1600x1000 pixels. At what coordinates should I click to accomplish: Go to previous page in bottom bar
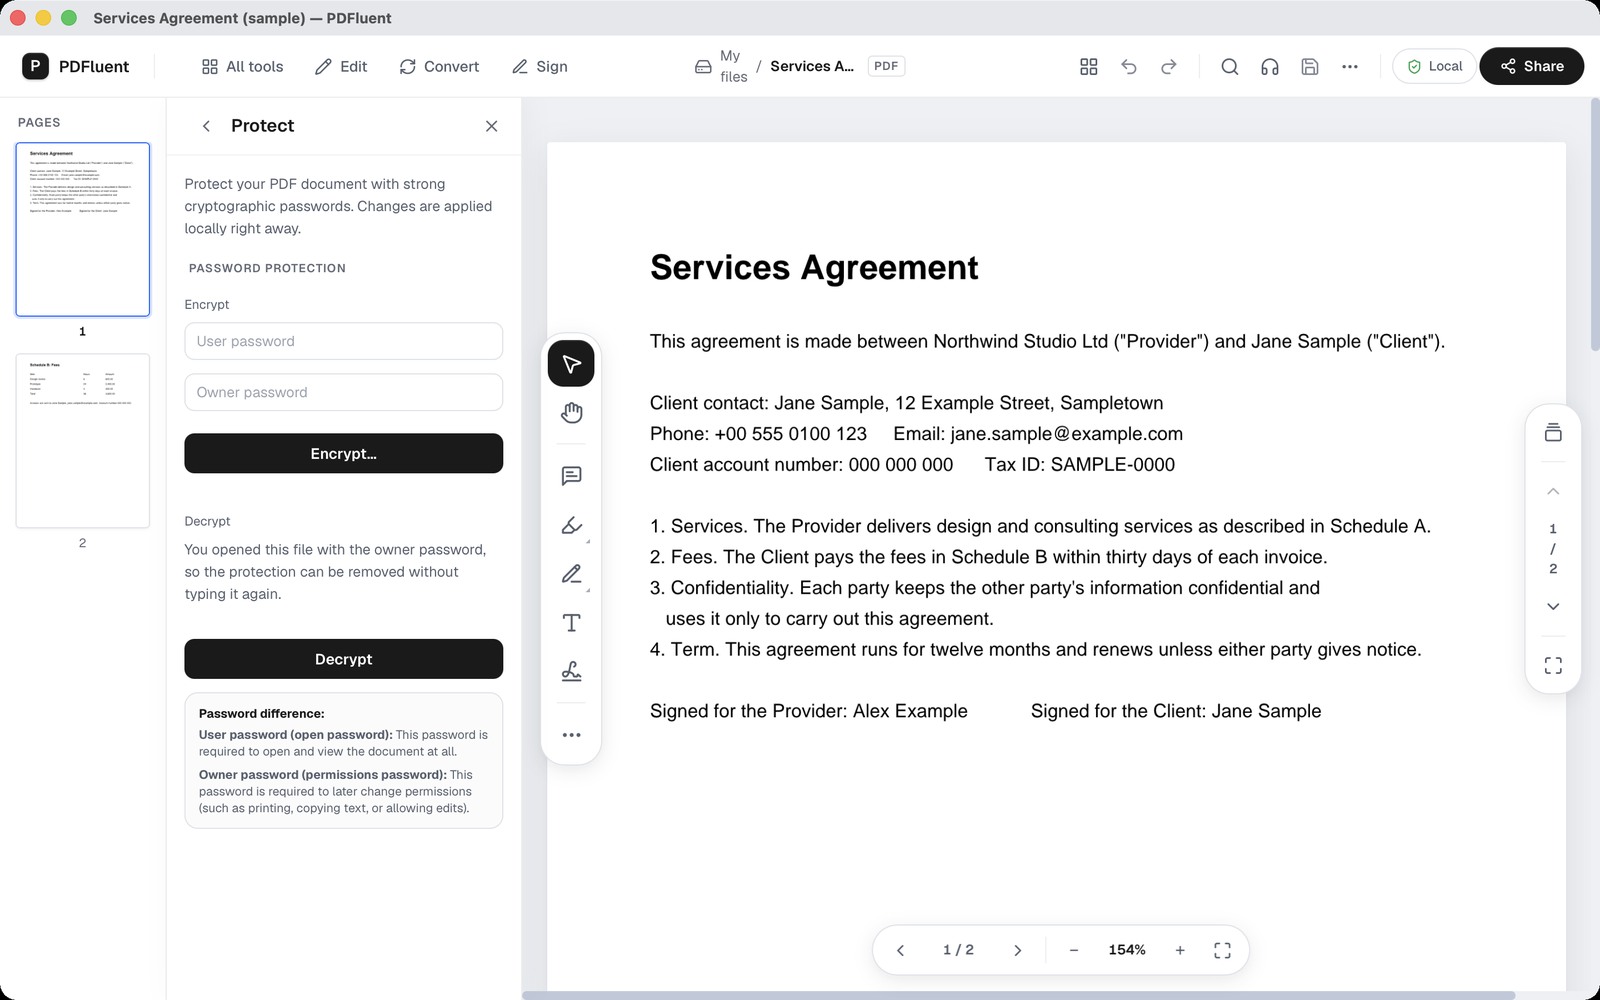click(x=900, y=950)
